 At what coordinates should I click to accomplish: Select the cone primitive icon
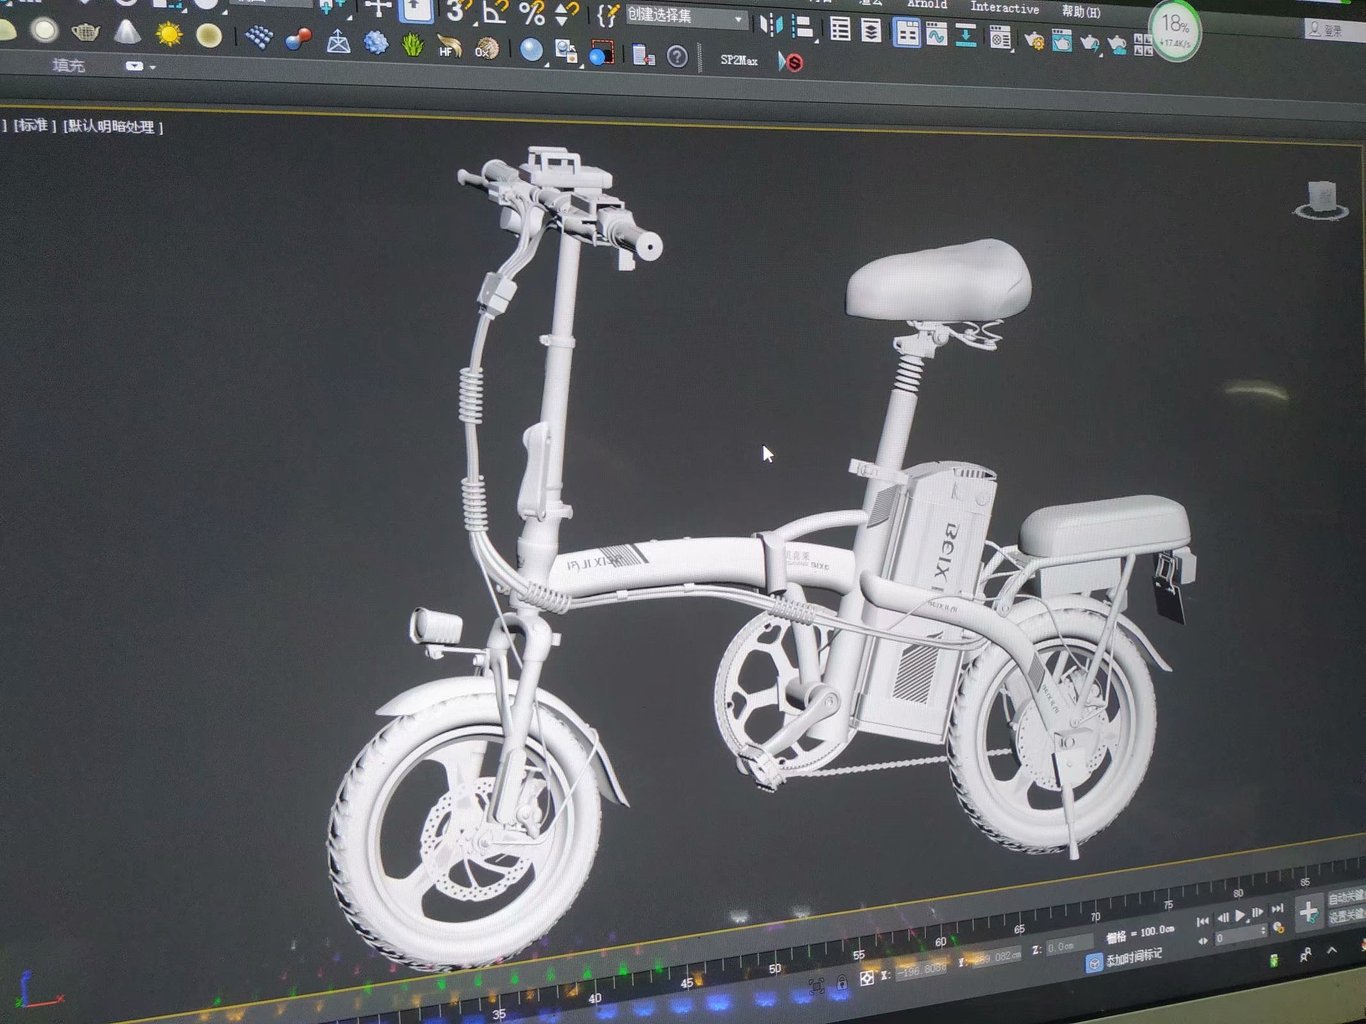[127, 33]
